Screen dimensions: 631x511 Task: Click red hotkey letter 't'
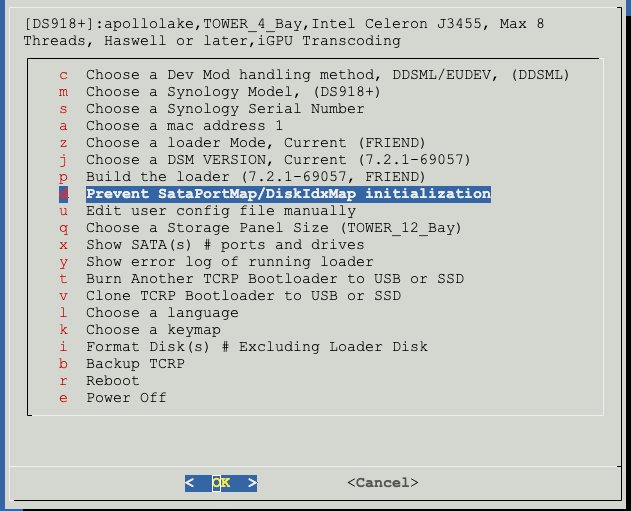pos(63,279)
